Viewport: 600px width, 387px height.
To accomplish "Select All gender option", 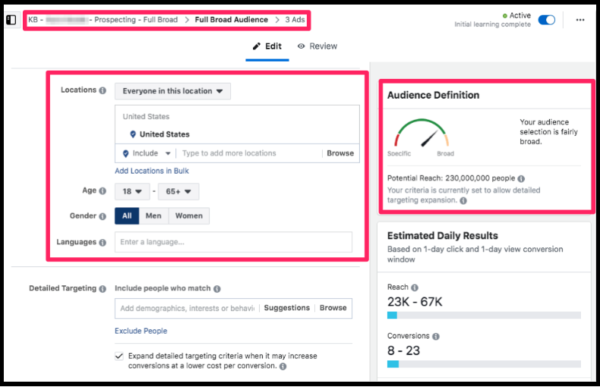I will click(127, 216).
